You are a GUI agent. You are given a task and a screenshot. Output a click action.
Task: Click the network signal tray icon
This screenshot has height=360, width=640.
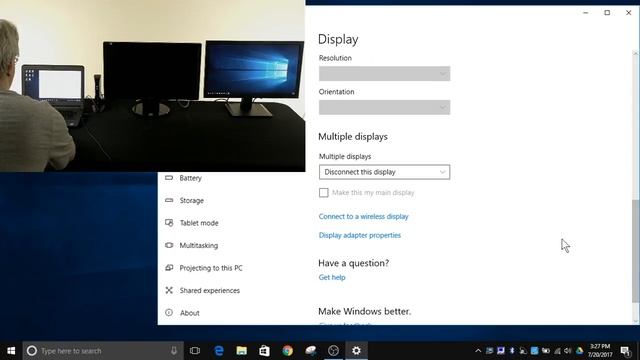point(557,351)
